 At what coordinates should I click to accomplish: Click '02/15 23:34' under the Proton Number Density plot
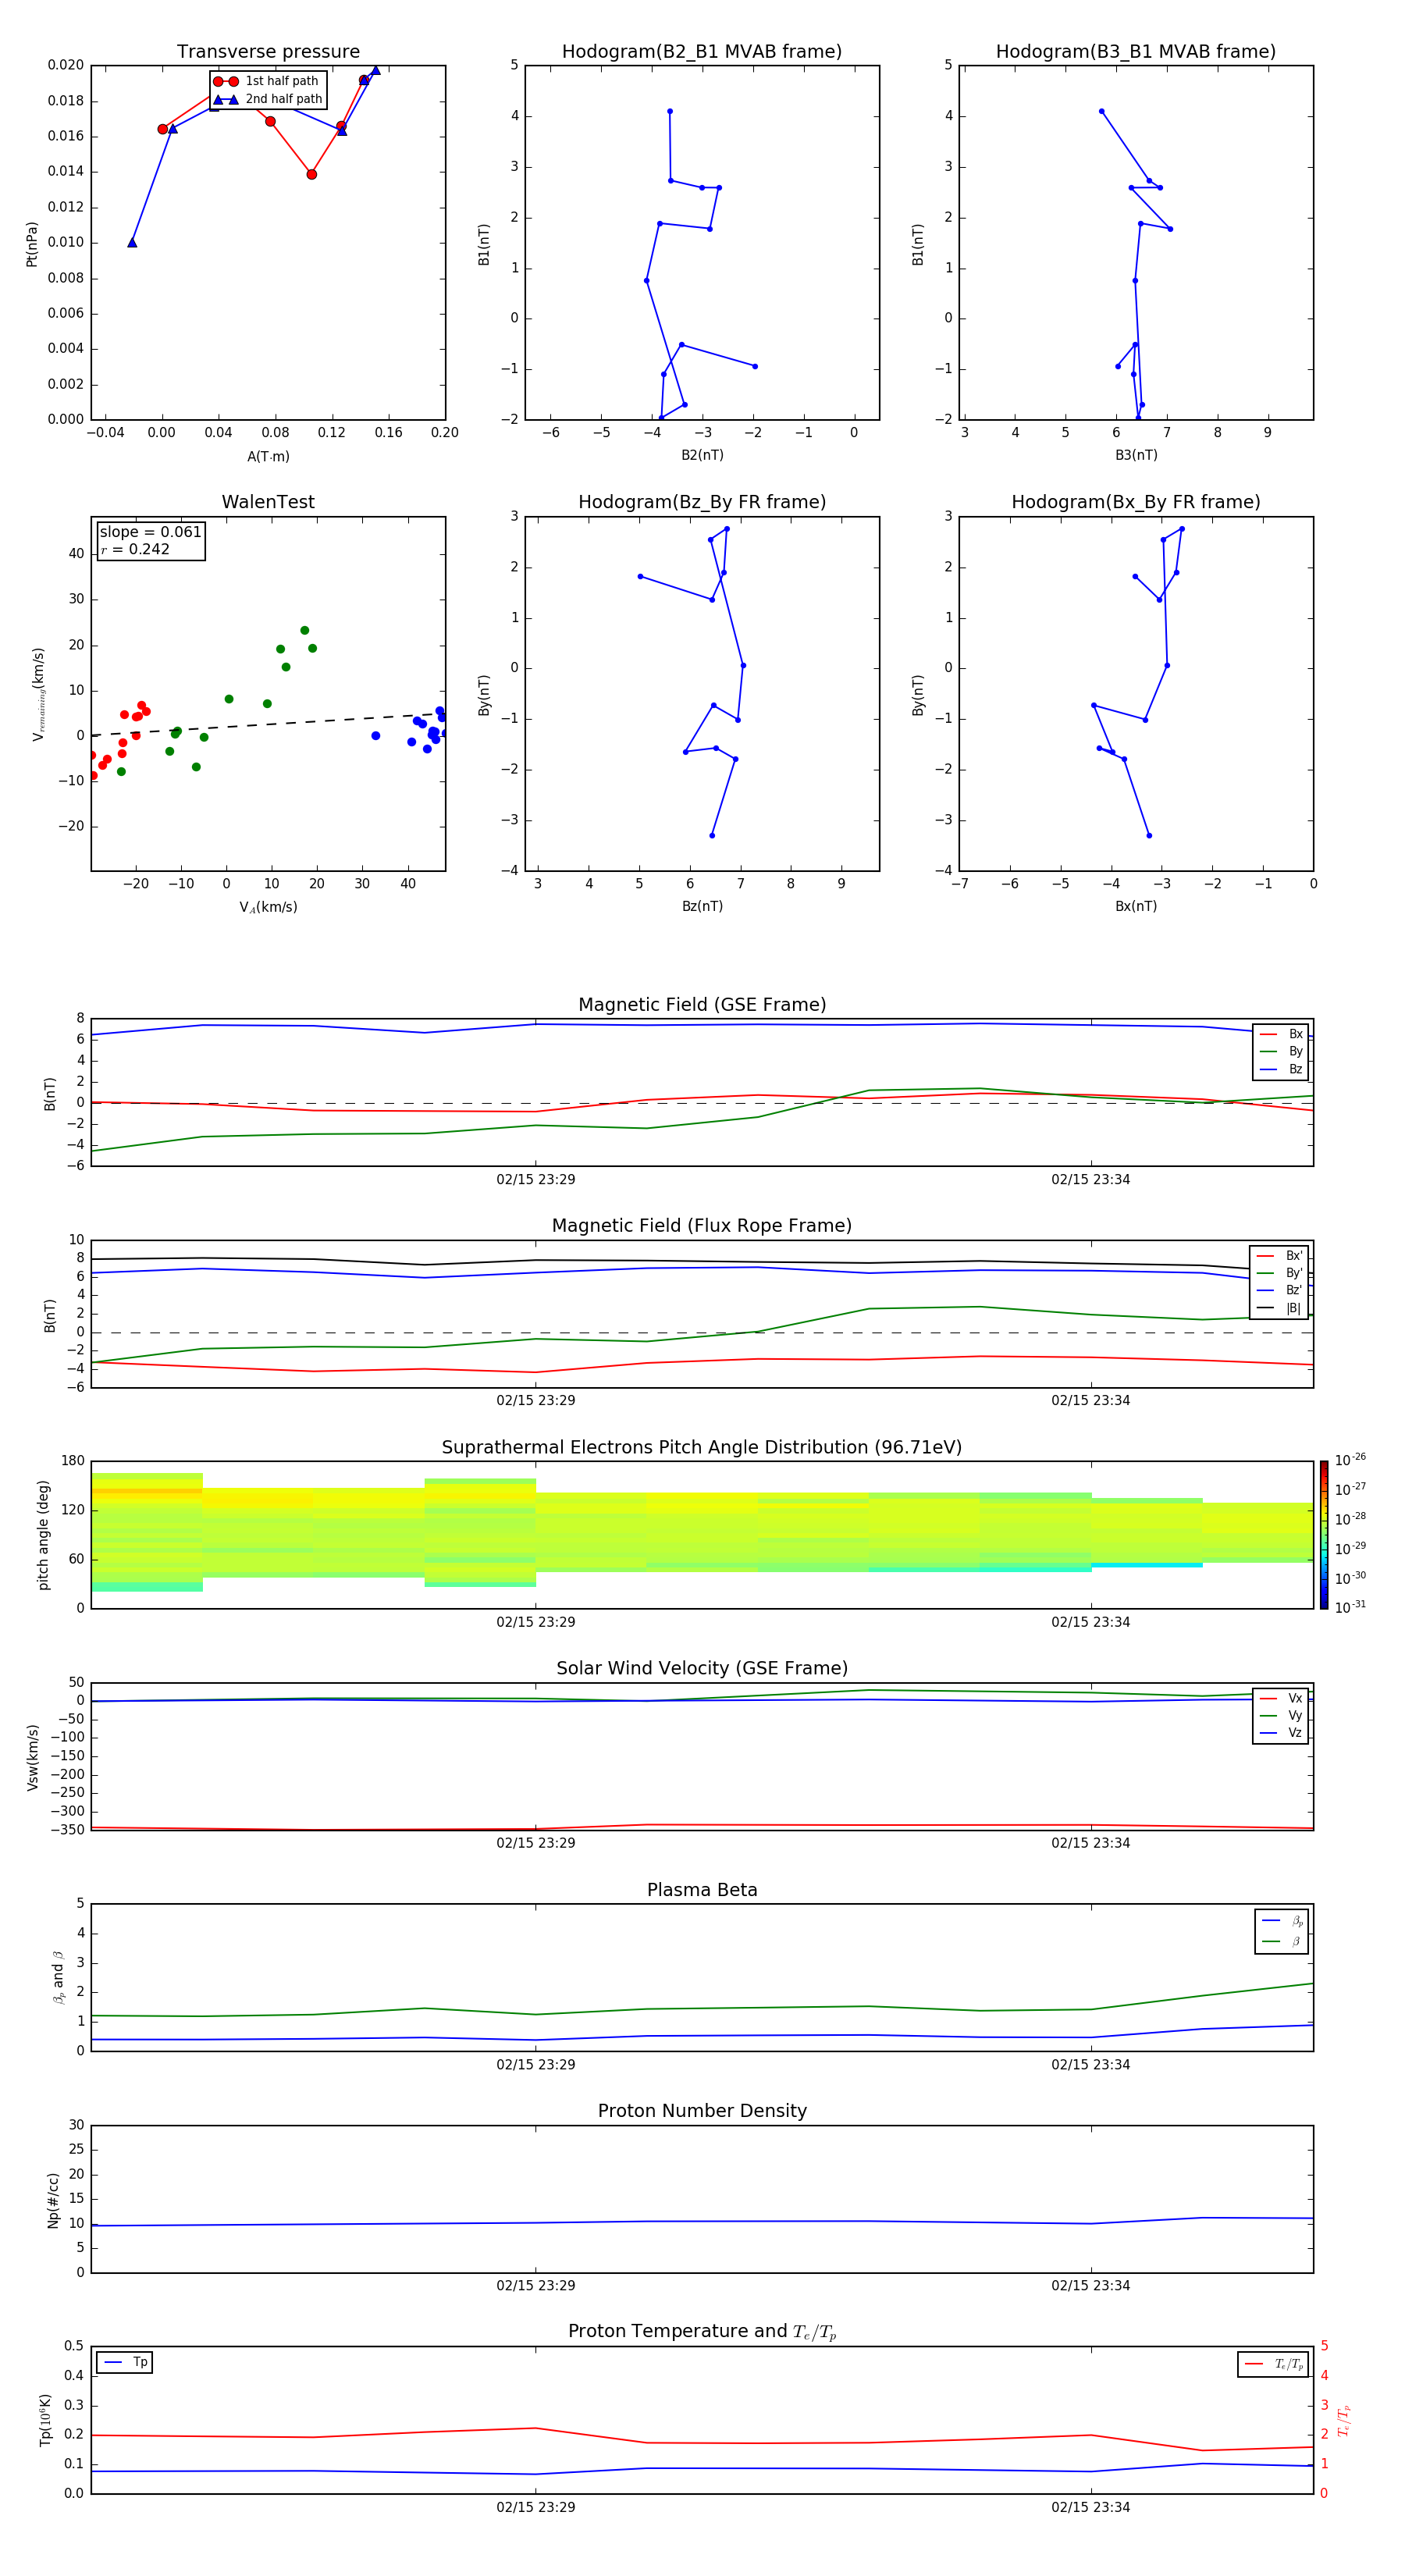pos(1090,2286)
